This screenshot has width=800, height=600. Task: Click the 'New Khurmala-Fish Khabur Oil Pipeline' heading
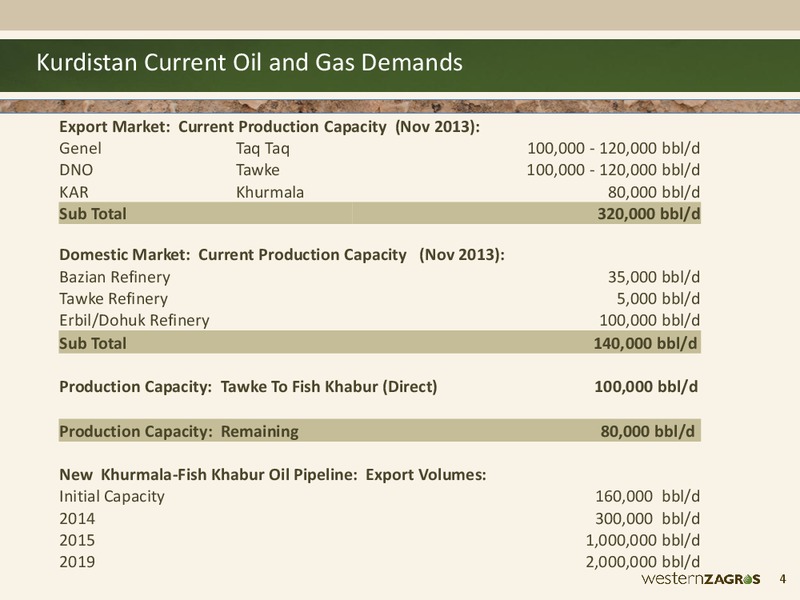(x=272, y=474)
